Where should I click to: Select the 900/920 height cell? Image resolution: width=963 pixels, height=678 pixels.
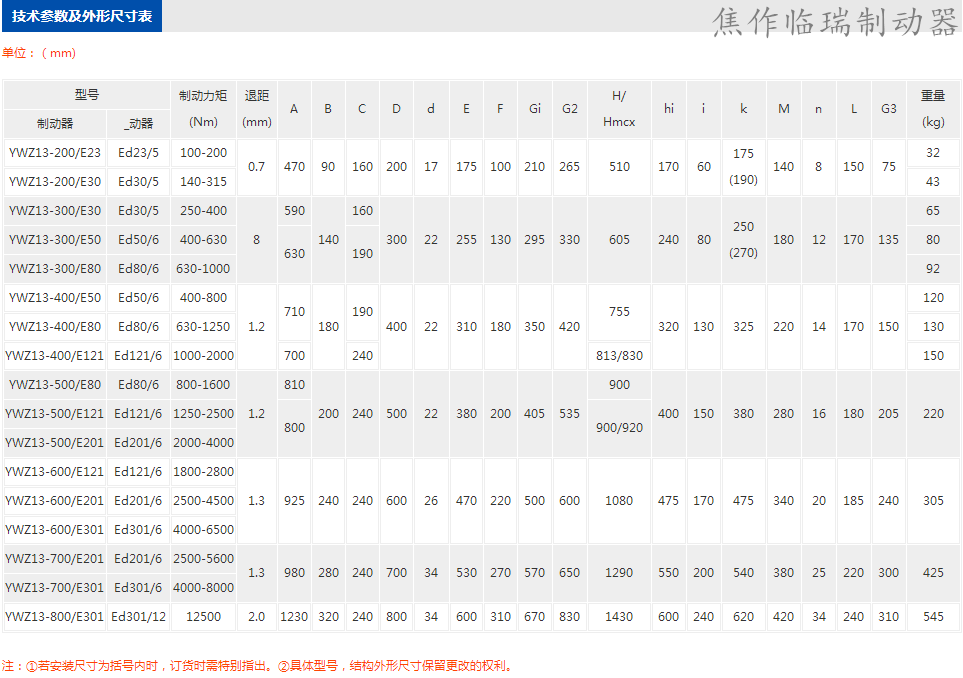pos(619,428)
